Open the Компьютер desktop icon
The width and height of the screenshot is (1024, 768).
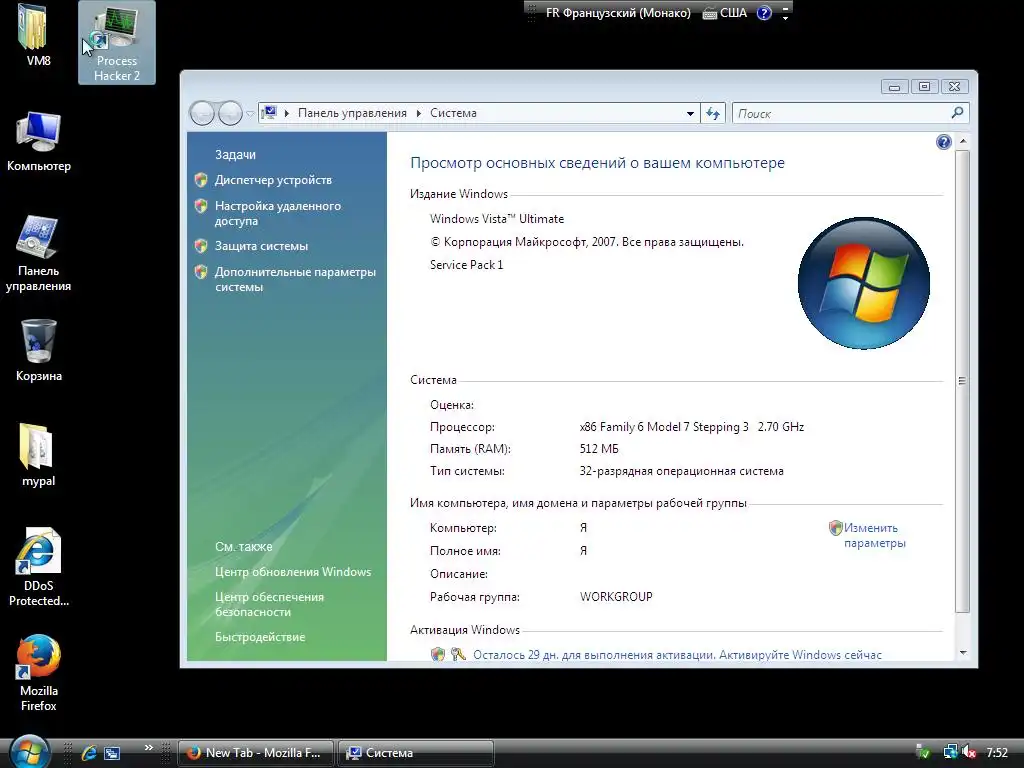point(39,140)
